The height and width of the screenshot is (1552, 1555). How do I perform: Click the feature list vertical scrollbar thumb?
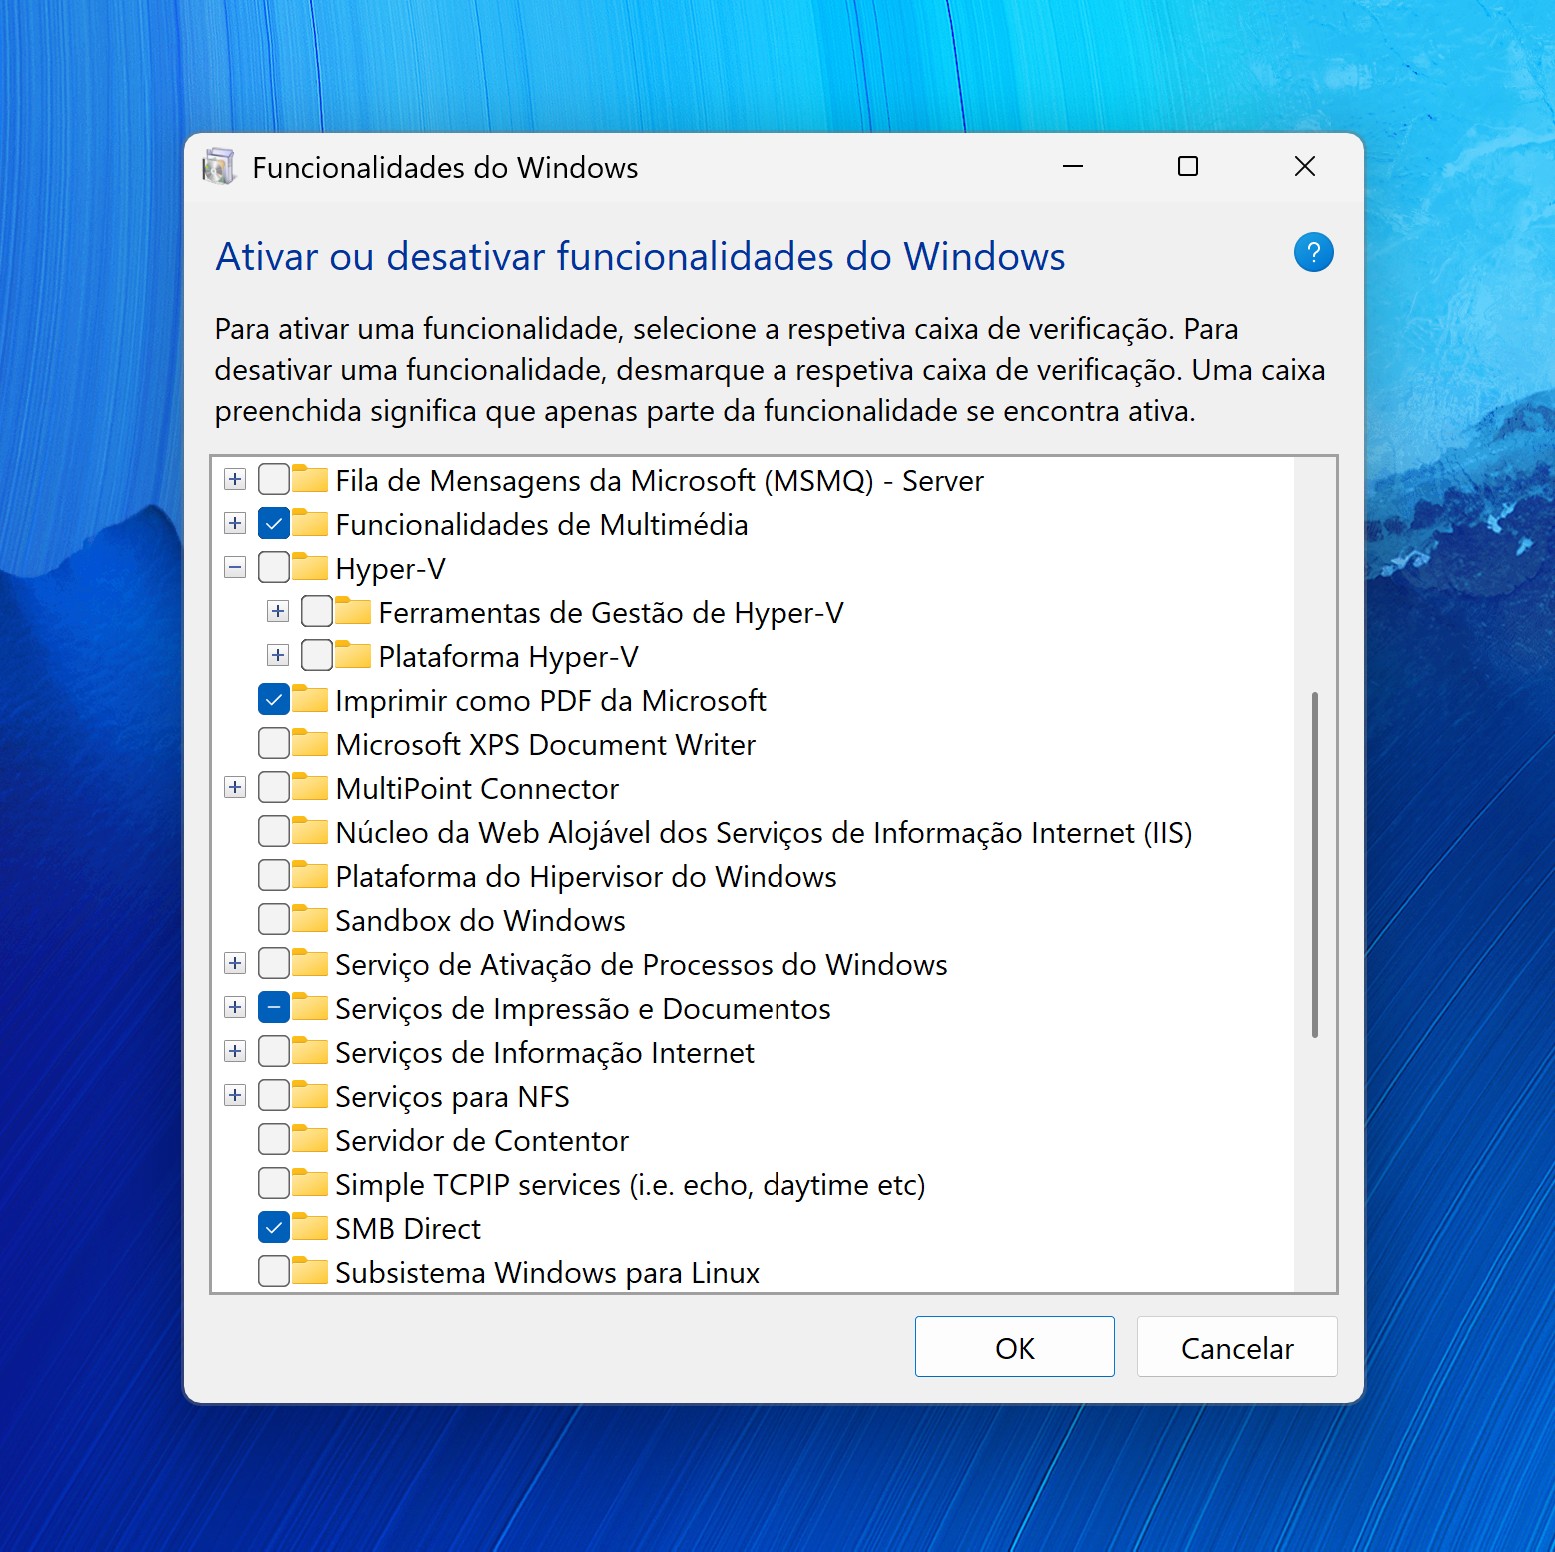(x=1314, y=865)
